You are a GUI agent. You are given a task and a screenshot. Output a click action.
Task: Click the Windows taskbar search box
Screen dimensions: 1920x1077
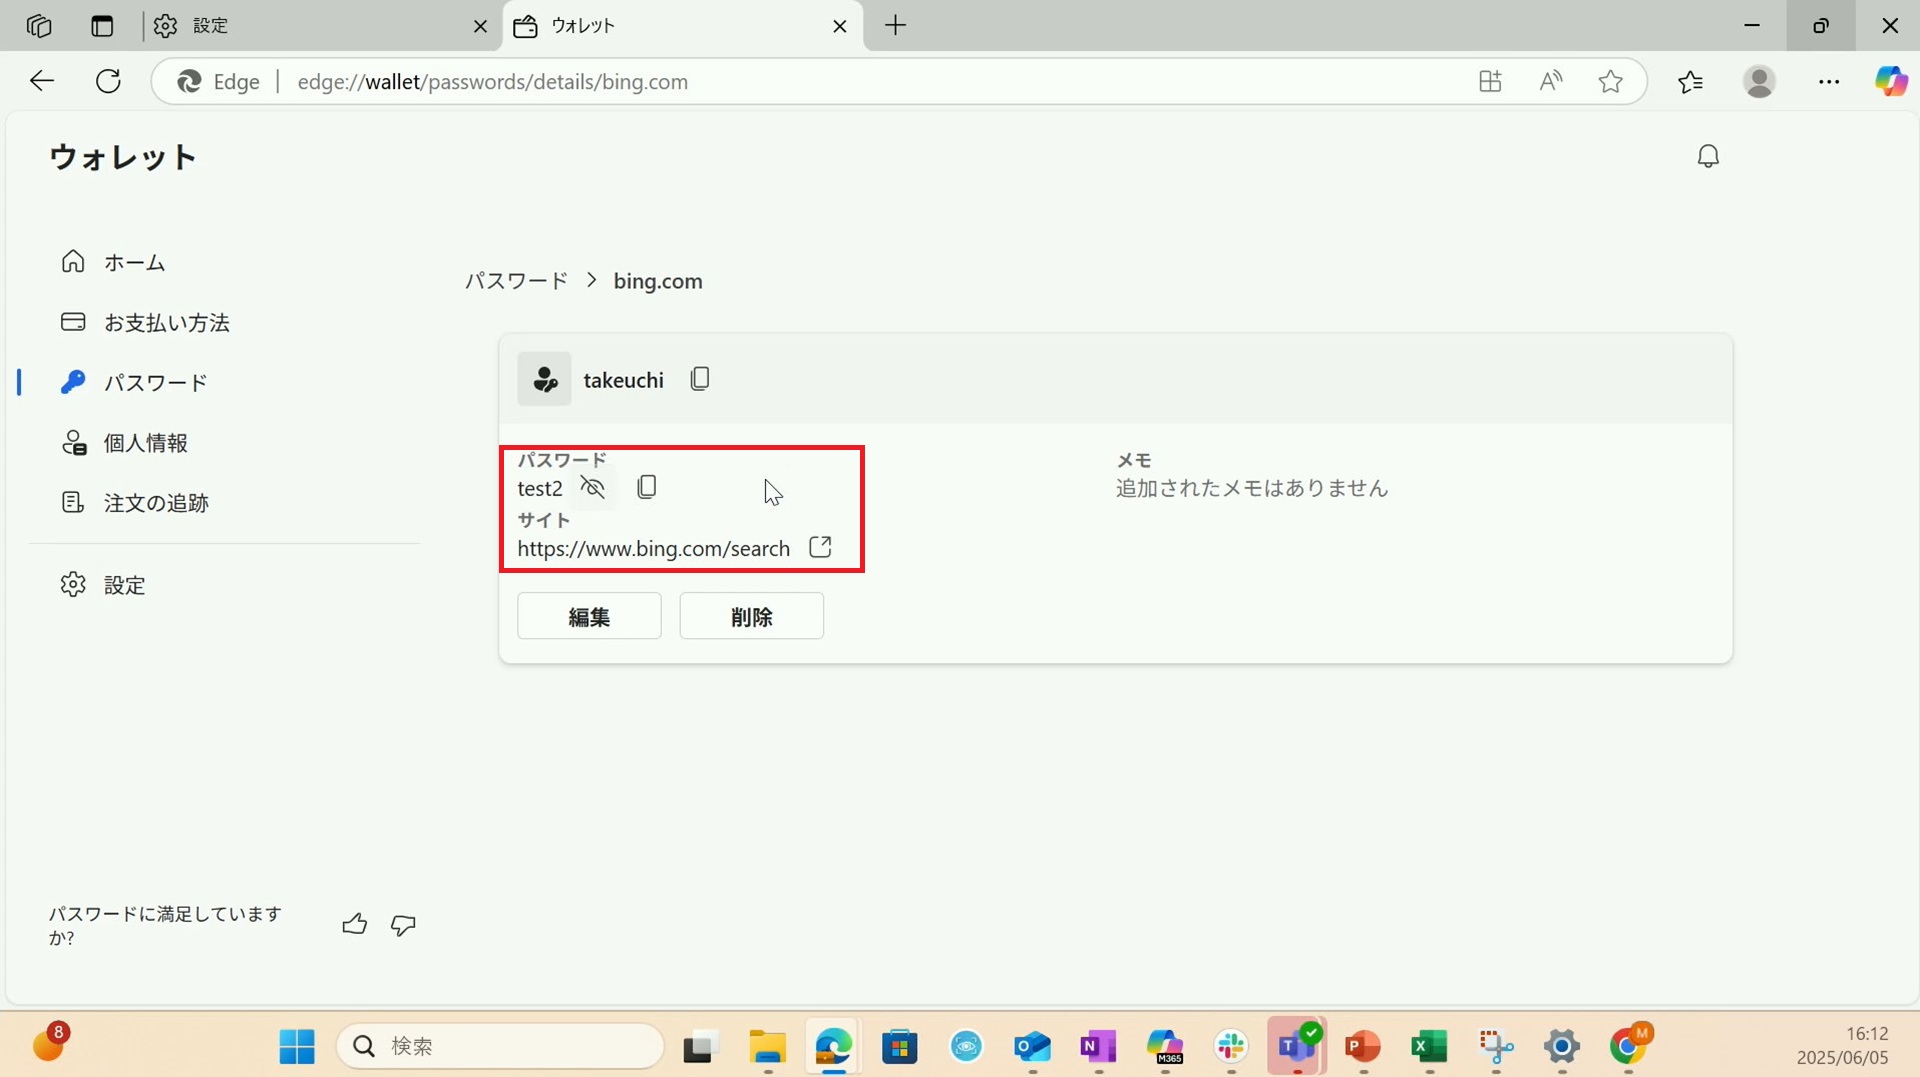[500, 1046]
